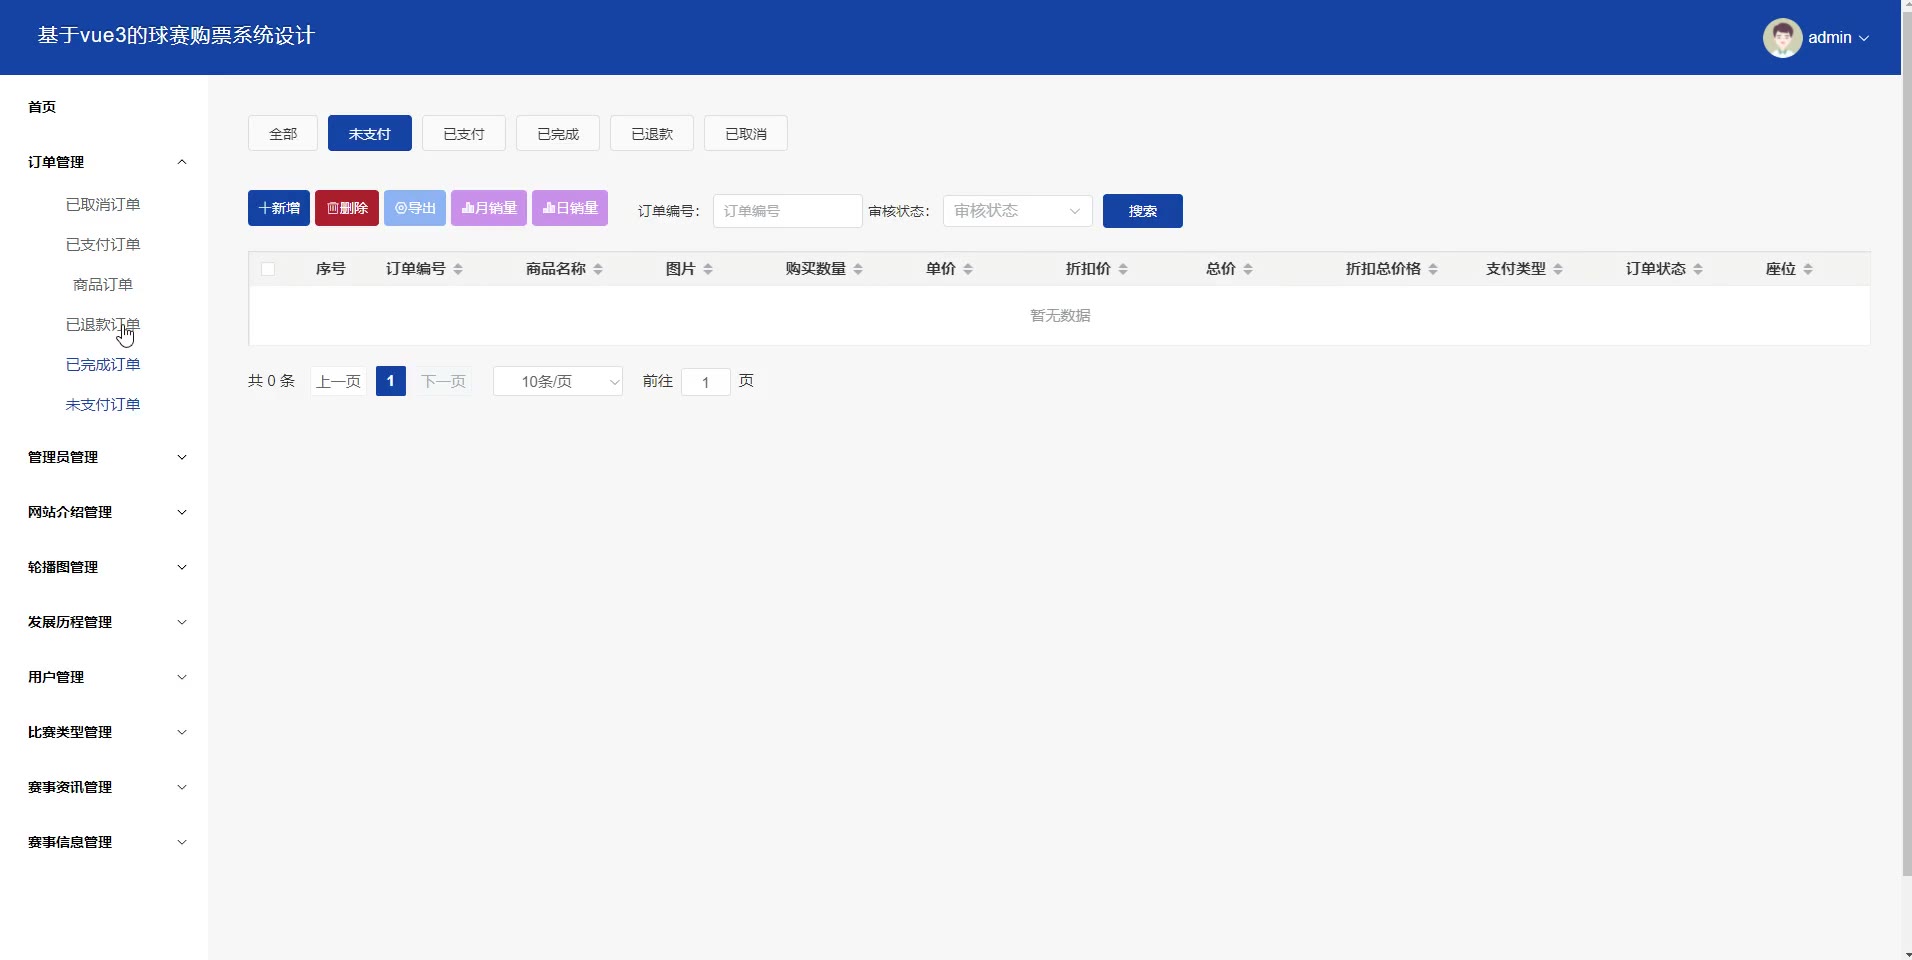Click the 月销量 chart button
Screen dimensions: 1912x960
click(x=489, y=208)
